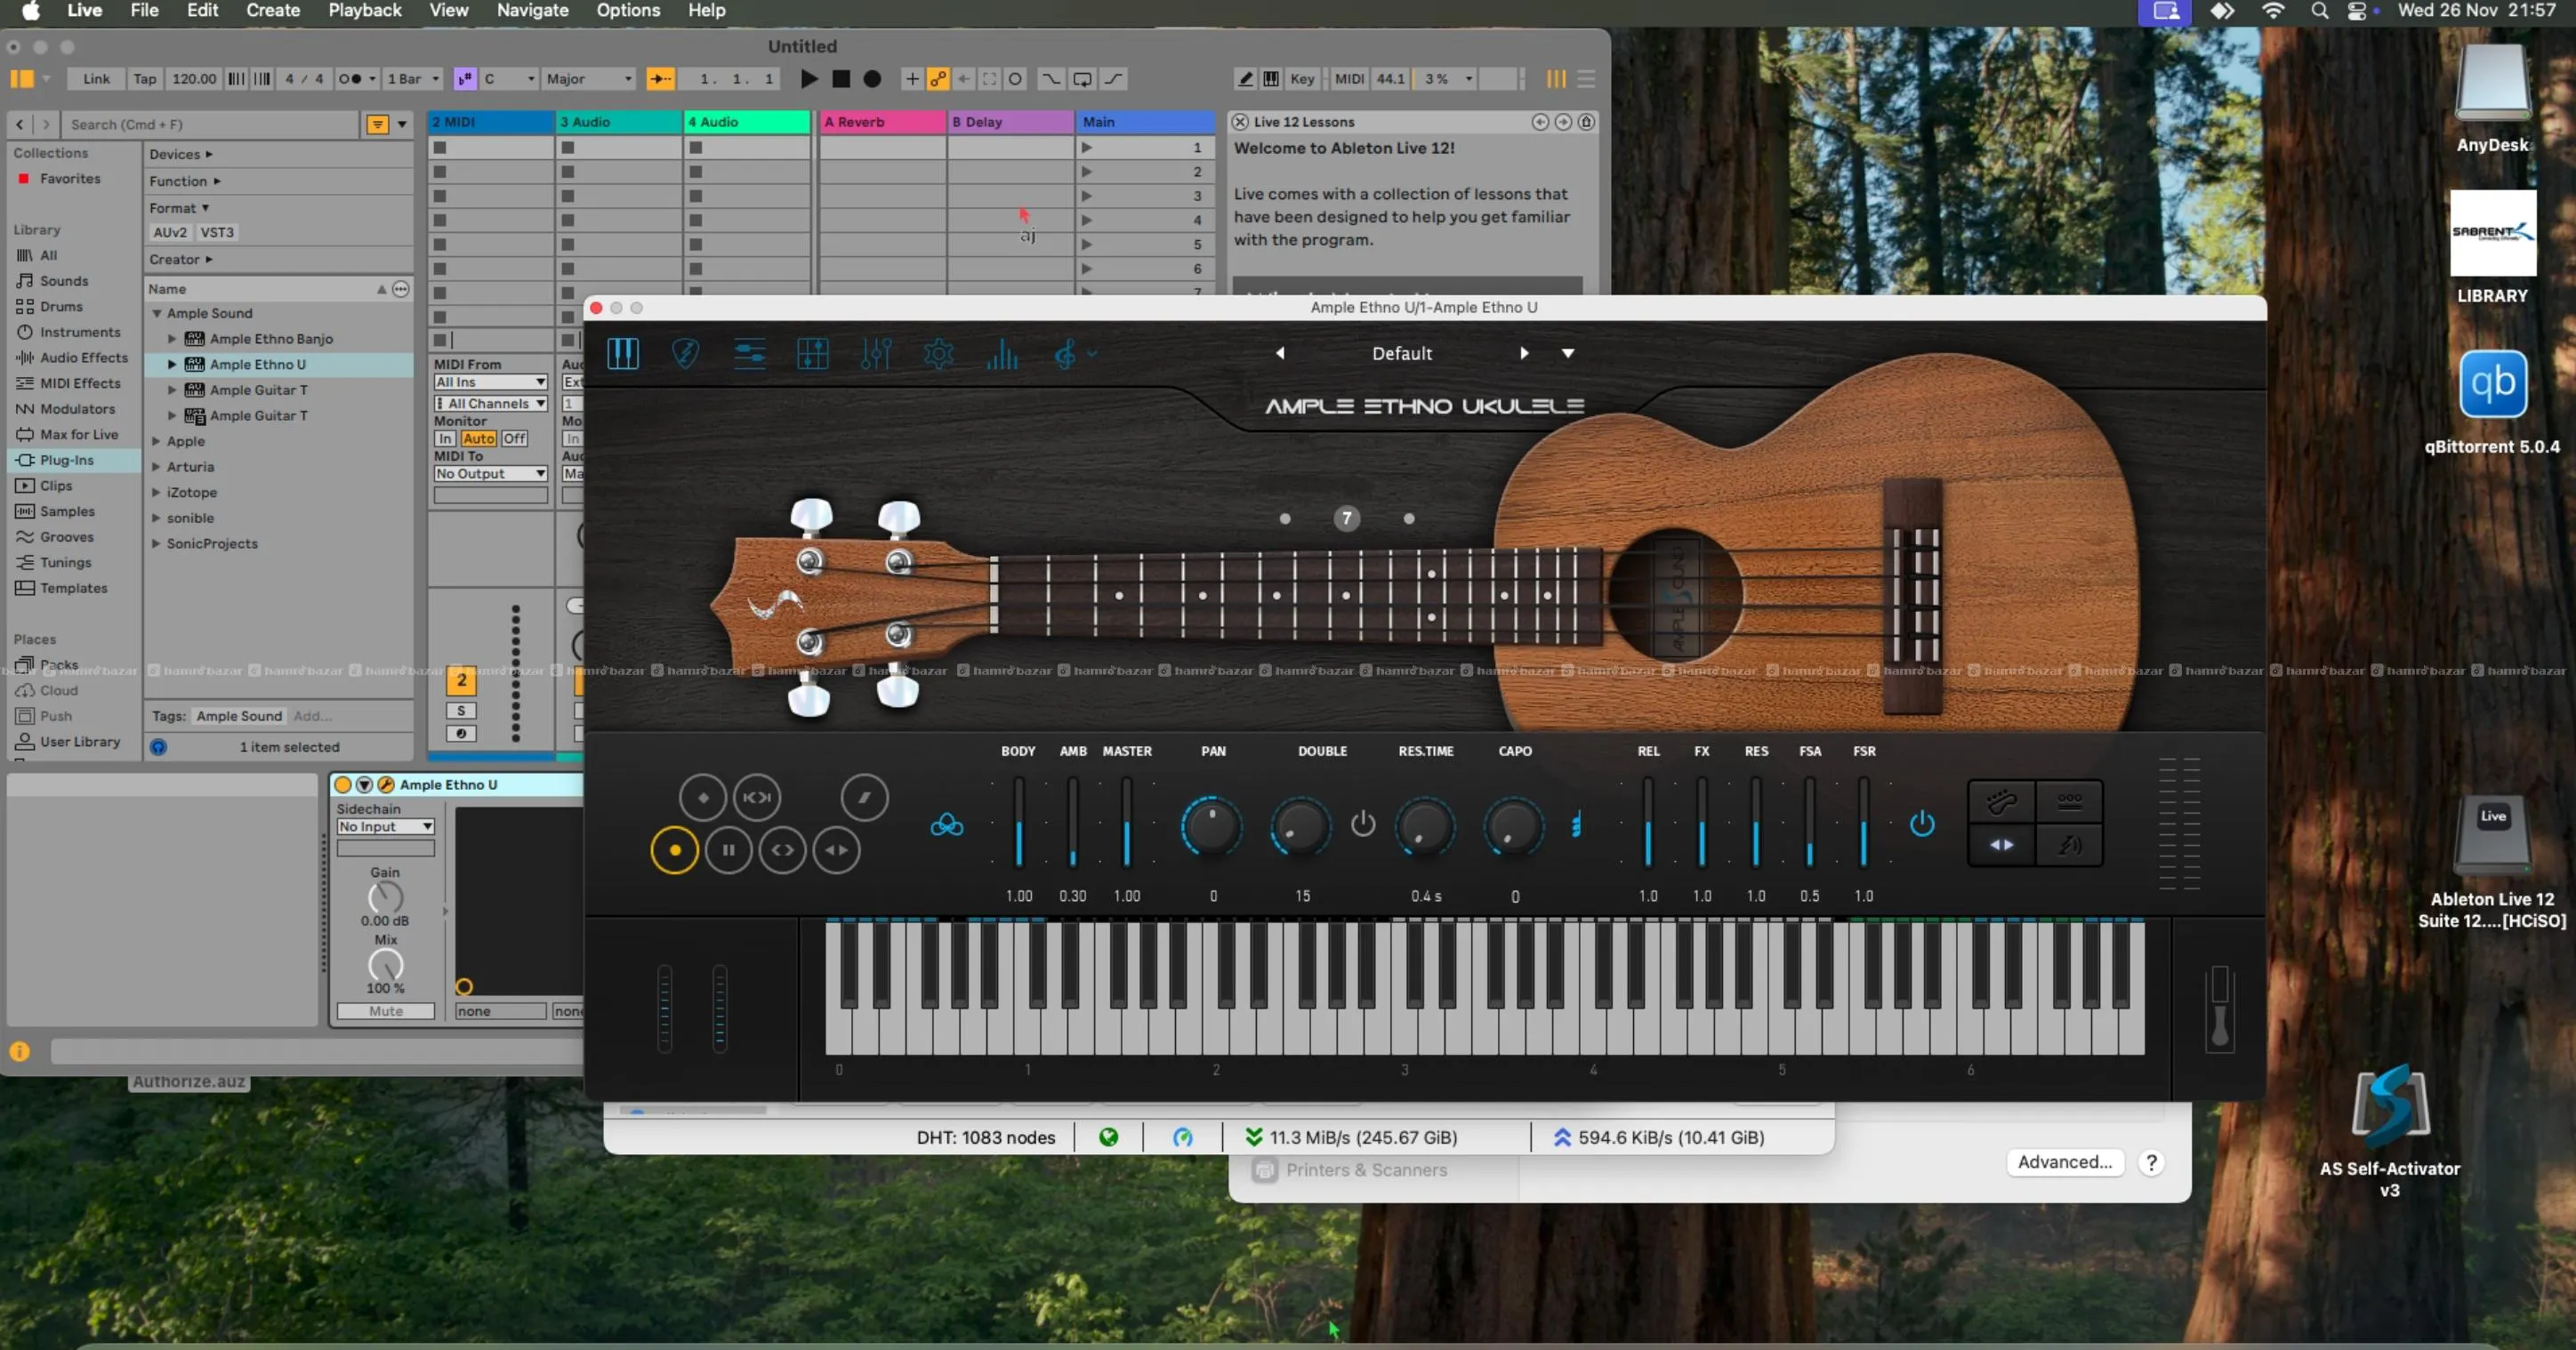Image resolution: width=2576 pixels, height=1350 pixels.
Task: Collapse the Ample Sound folder
Action: tap(157, 314)
